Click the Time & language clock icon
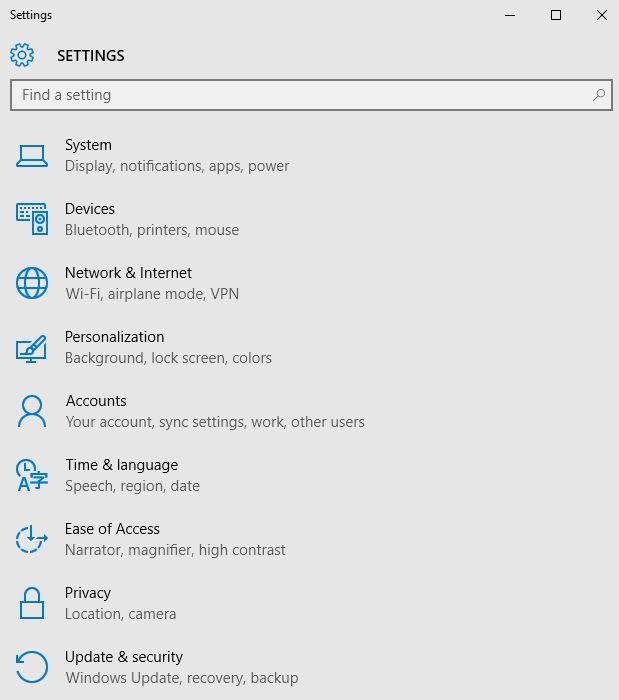 point(32,475)
